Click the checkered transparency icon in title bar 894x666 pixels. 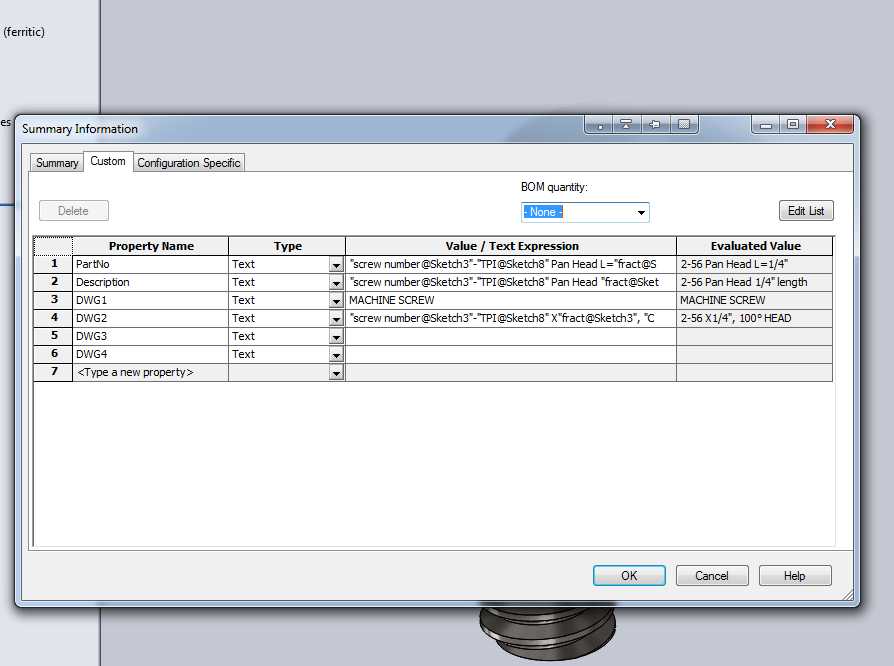[x=684, y=124]
